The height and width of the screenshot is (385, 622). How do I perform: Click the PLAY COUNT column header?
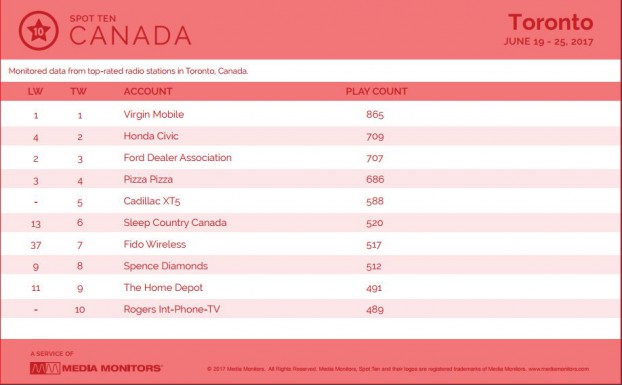(x=376, y=92)
